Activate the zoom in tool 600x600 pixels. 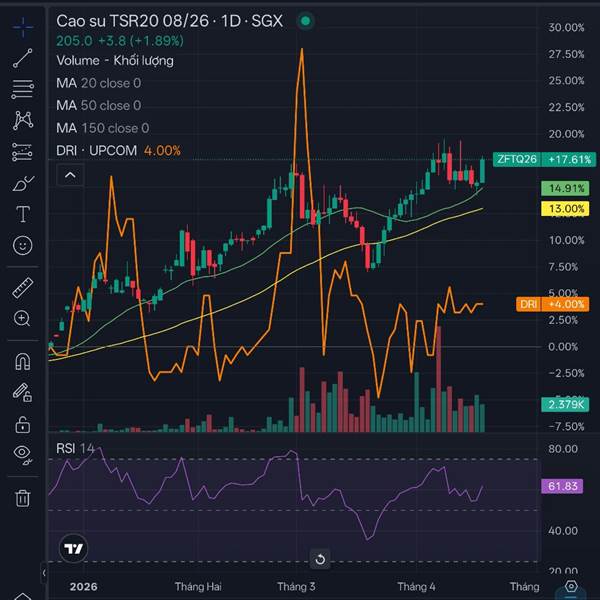23,318
